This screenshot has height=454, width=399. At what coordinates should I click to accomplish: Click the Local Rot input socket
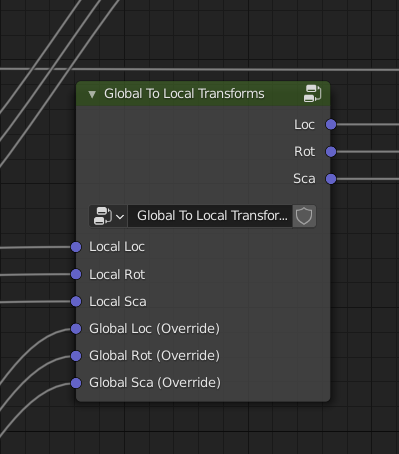(x=76, y=274)
